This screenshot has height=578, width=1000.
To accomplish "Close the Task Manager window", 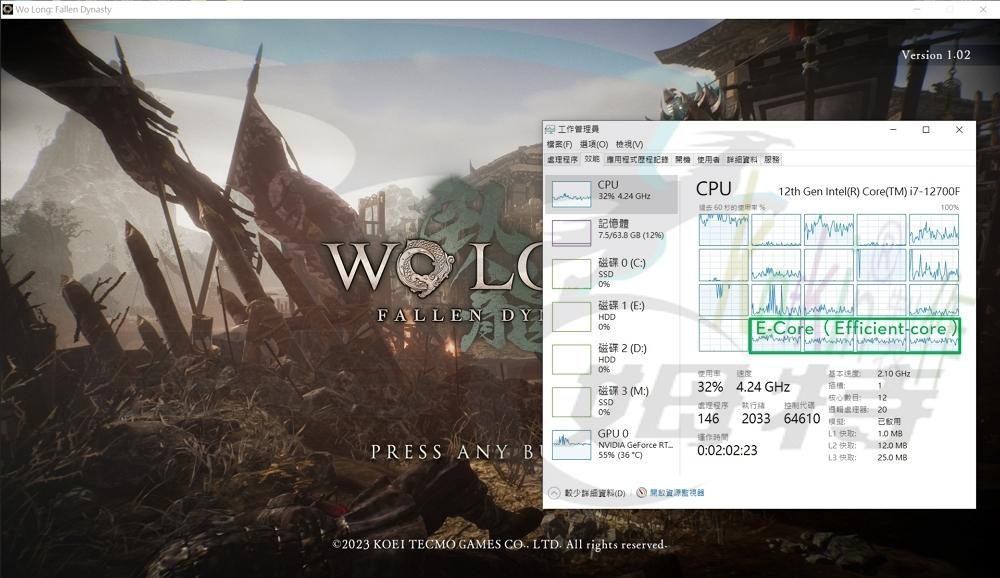I will pyautogui.click(x=959, y=130).
